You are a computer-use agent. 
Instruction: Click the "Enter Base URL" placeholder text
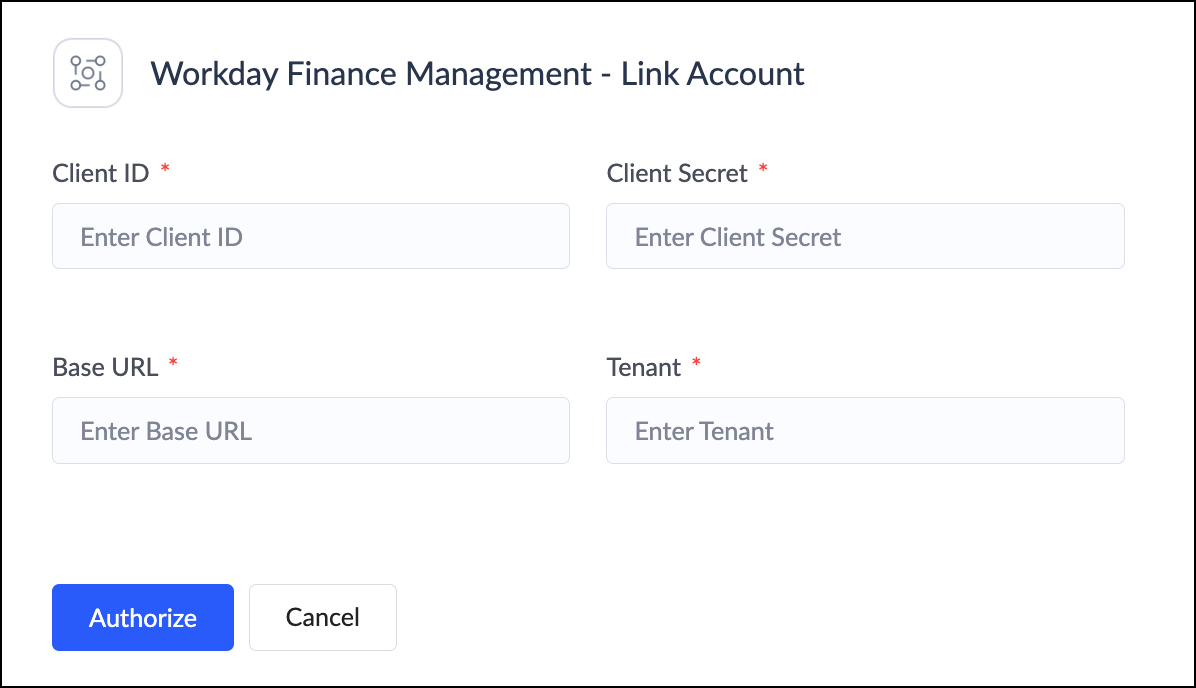166,432
